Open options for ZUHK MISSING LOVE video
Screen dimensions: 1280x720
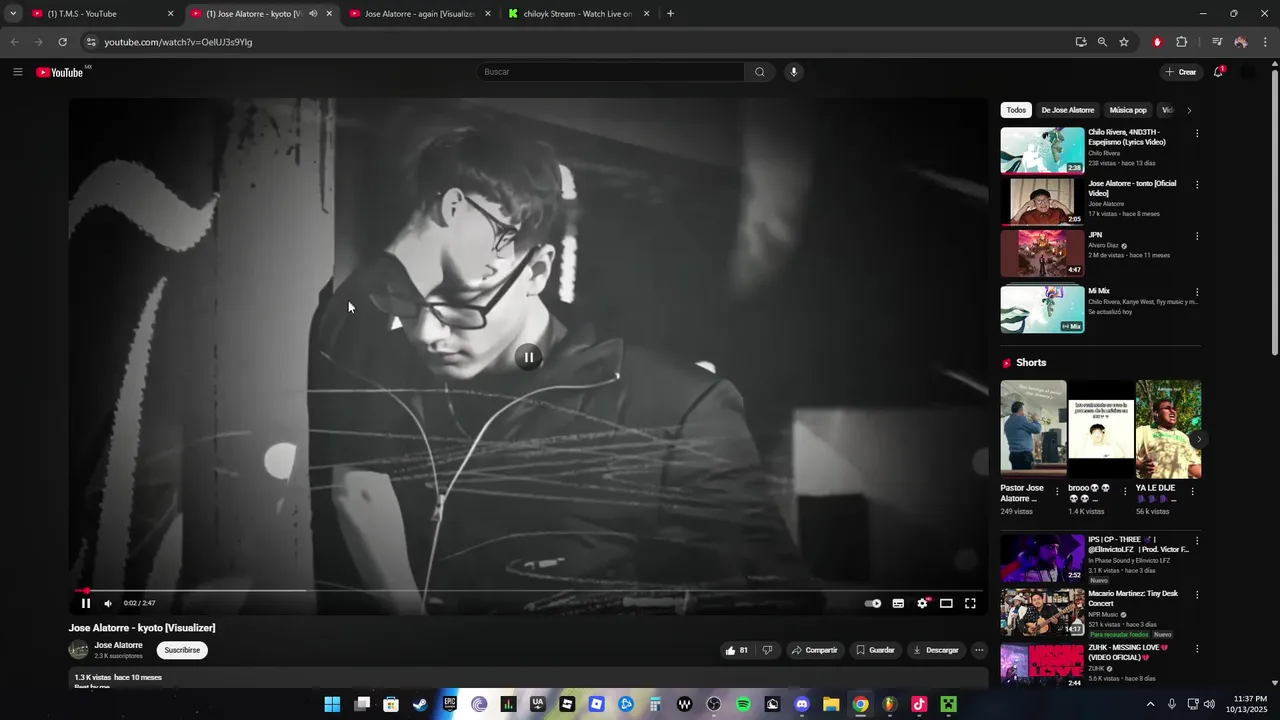1197,649
